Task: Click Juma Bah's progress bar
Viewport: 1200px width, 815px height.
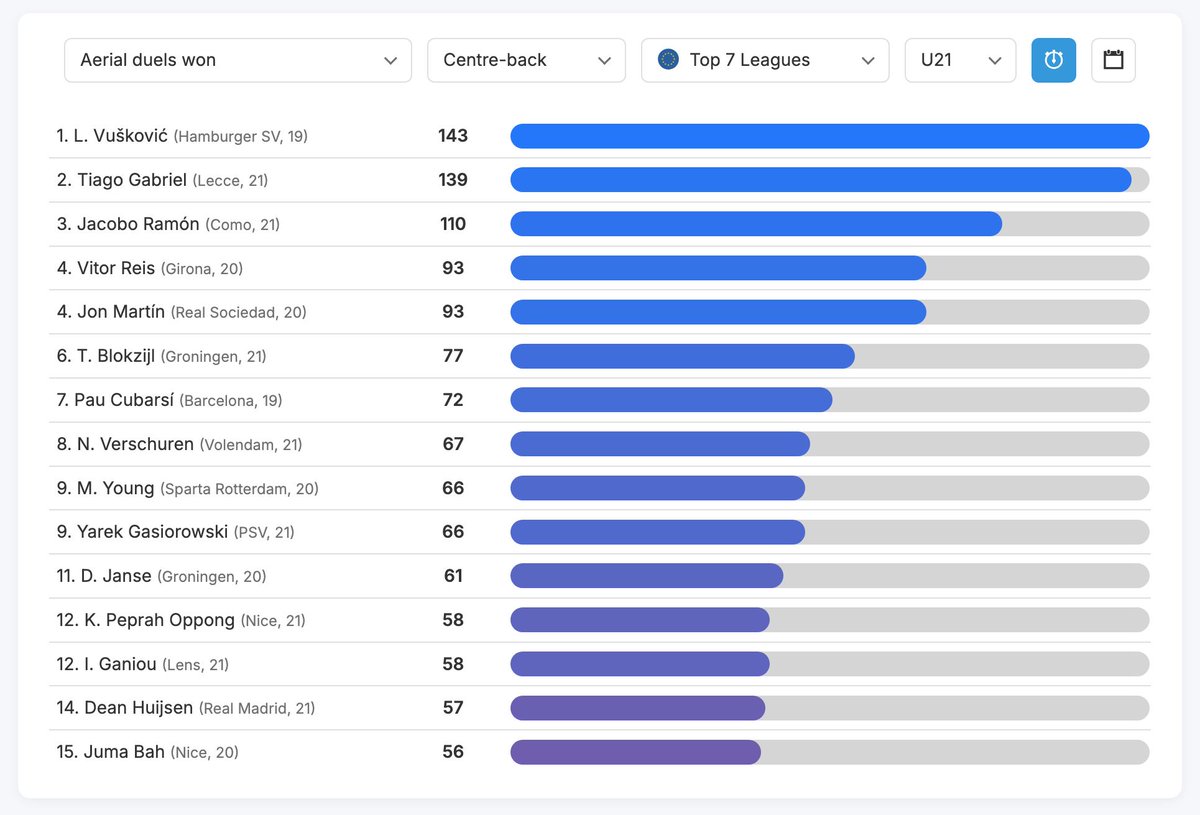Action: pyautogui.click(x=830, y=752)
